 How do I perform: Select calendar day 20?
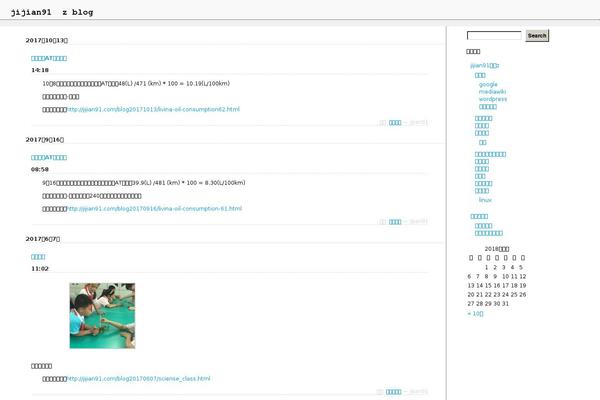click(471, 295)
